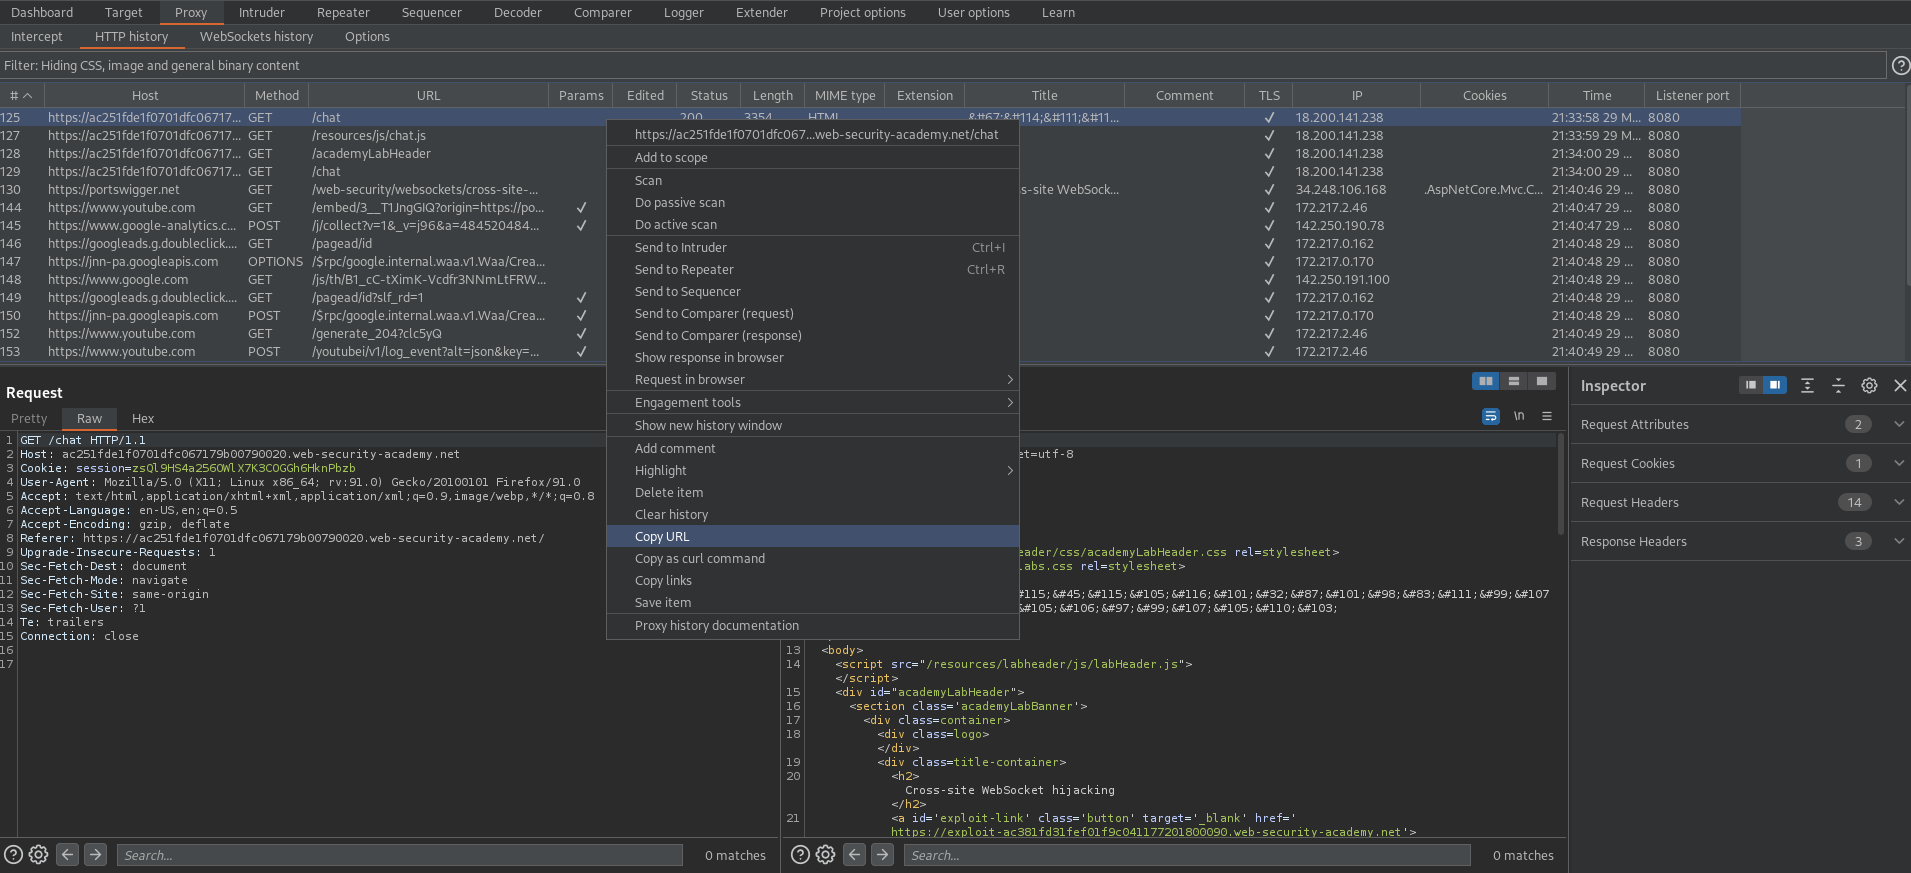
Task: Collapse all Inspector sections icon
Action: pyautogui.click(x=1838, y=386)
